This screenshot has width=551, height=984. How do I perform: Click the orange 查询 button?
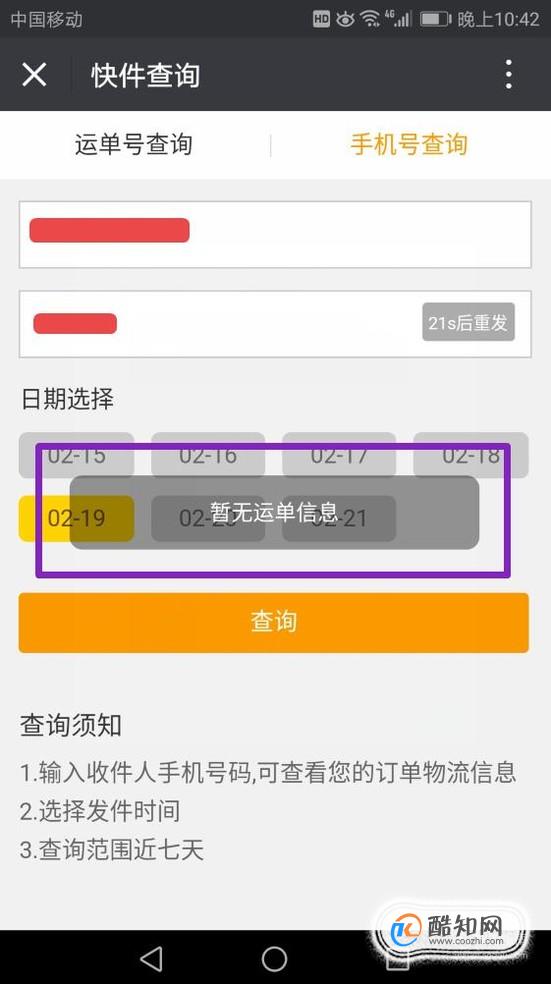click(274, 623)
